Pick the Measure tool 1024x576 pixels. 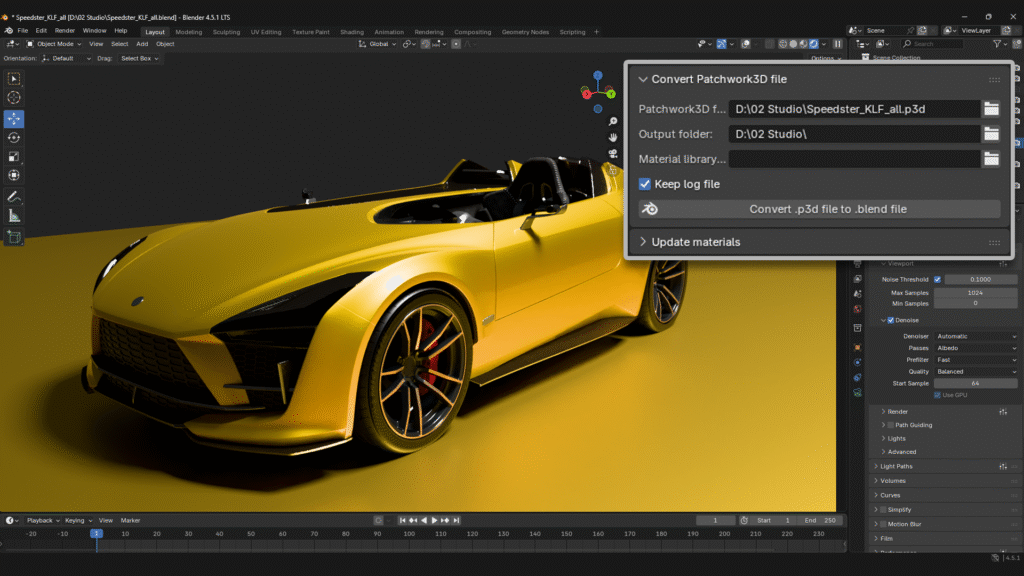[14, 216]
